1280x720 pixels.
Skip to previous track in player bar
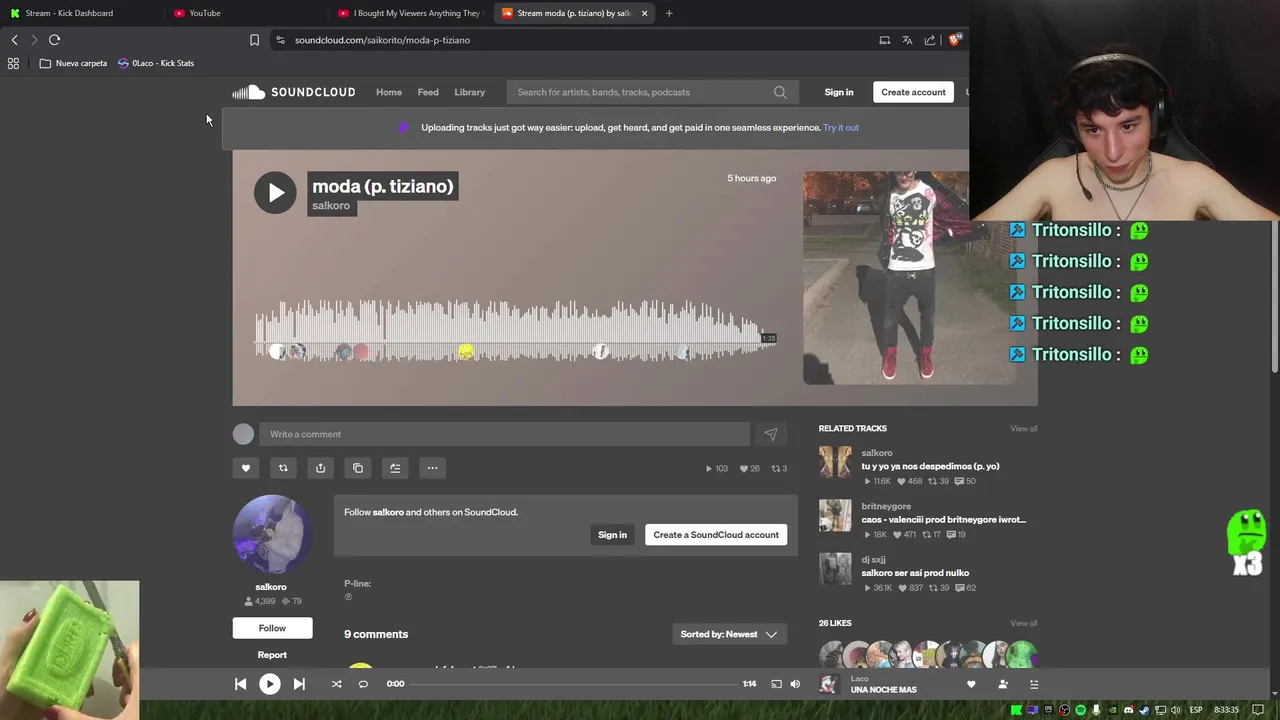point(240,684)
